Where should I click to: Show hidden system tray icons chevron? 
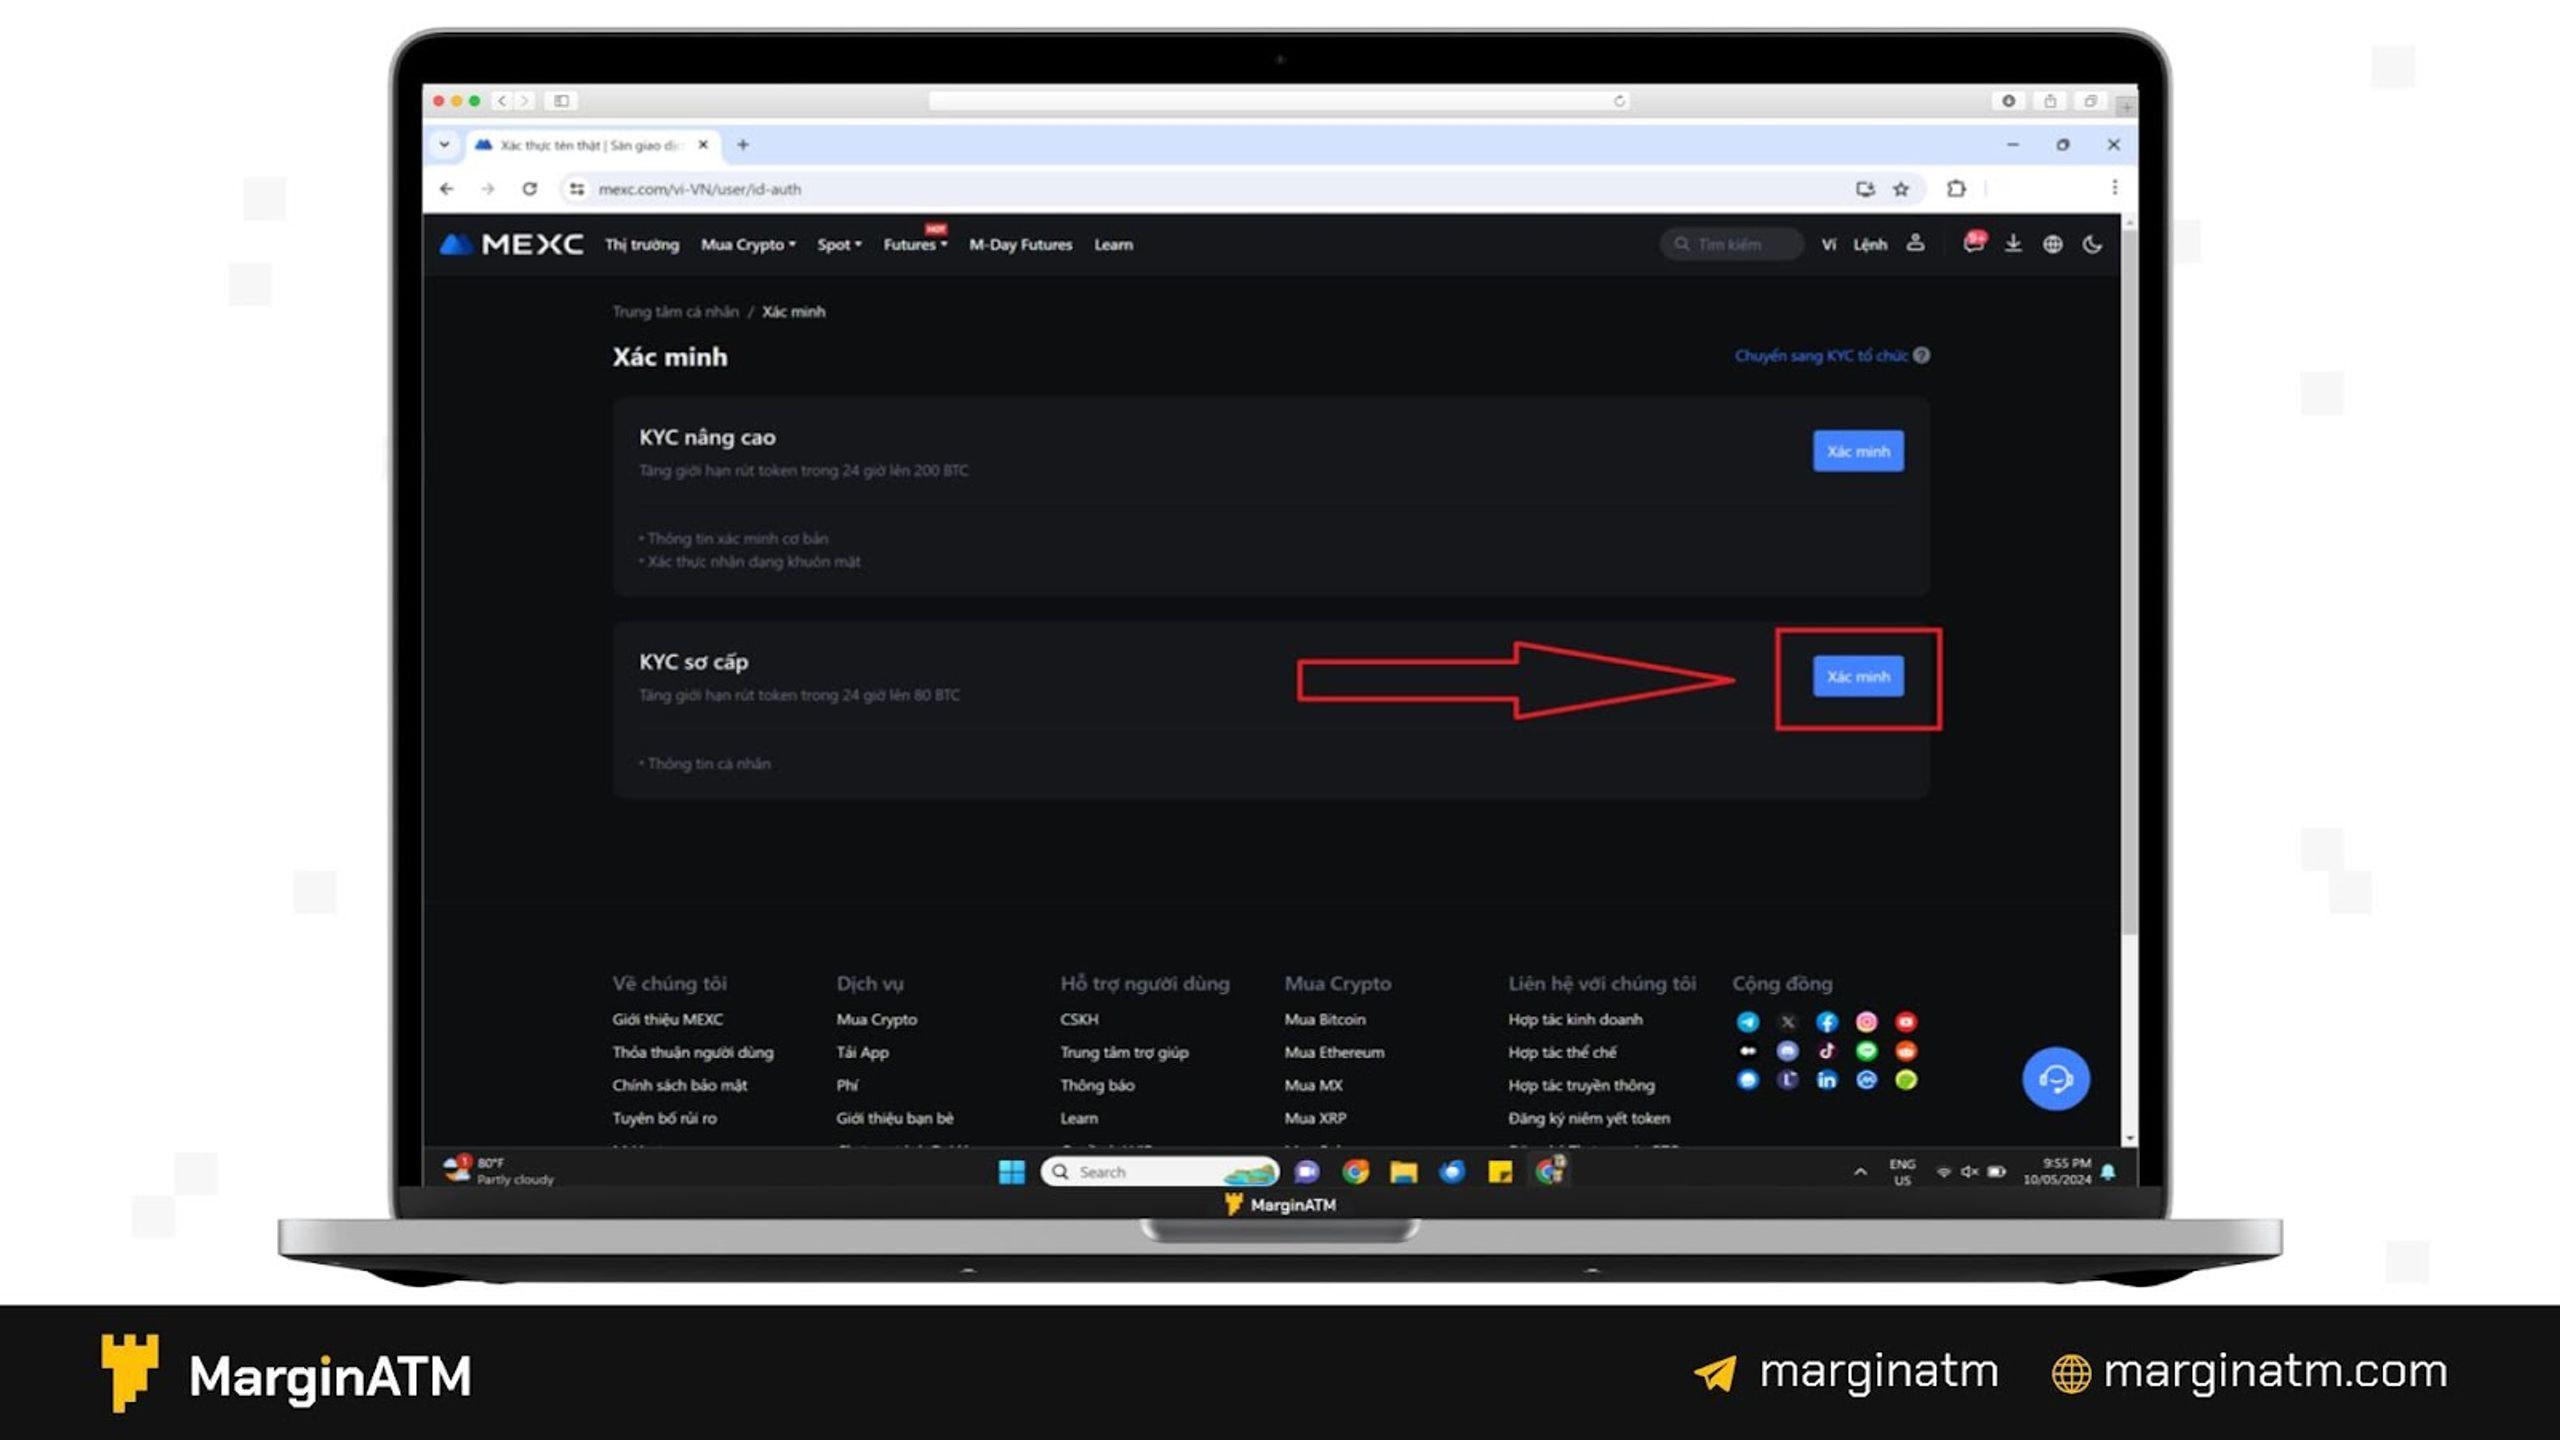1860,1172
